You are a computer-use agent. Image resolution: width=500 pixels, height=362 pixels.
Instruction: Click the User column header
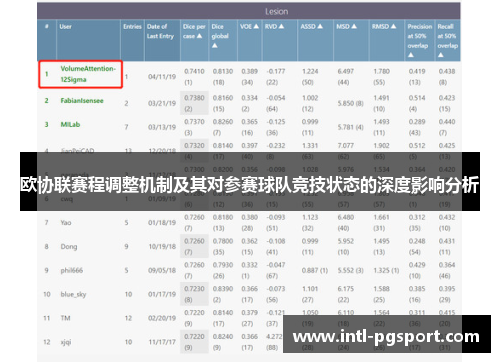[x=65, y=27]
